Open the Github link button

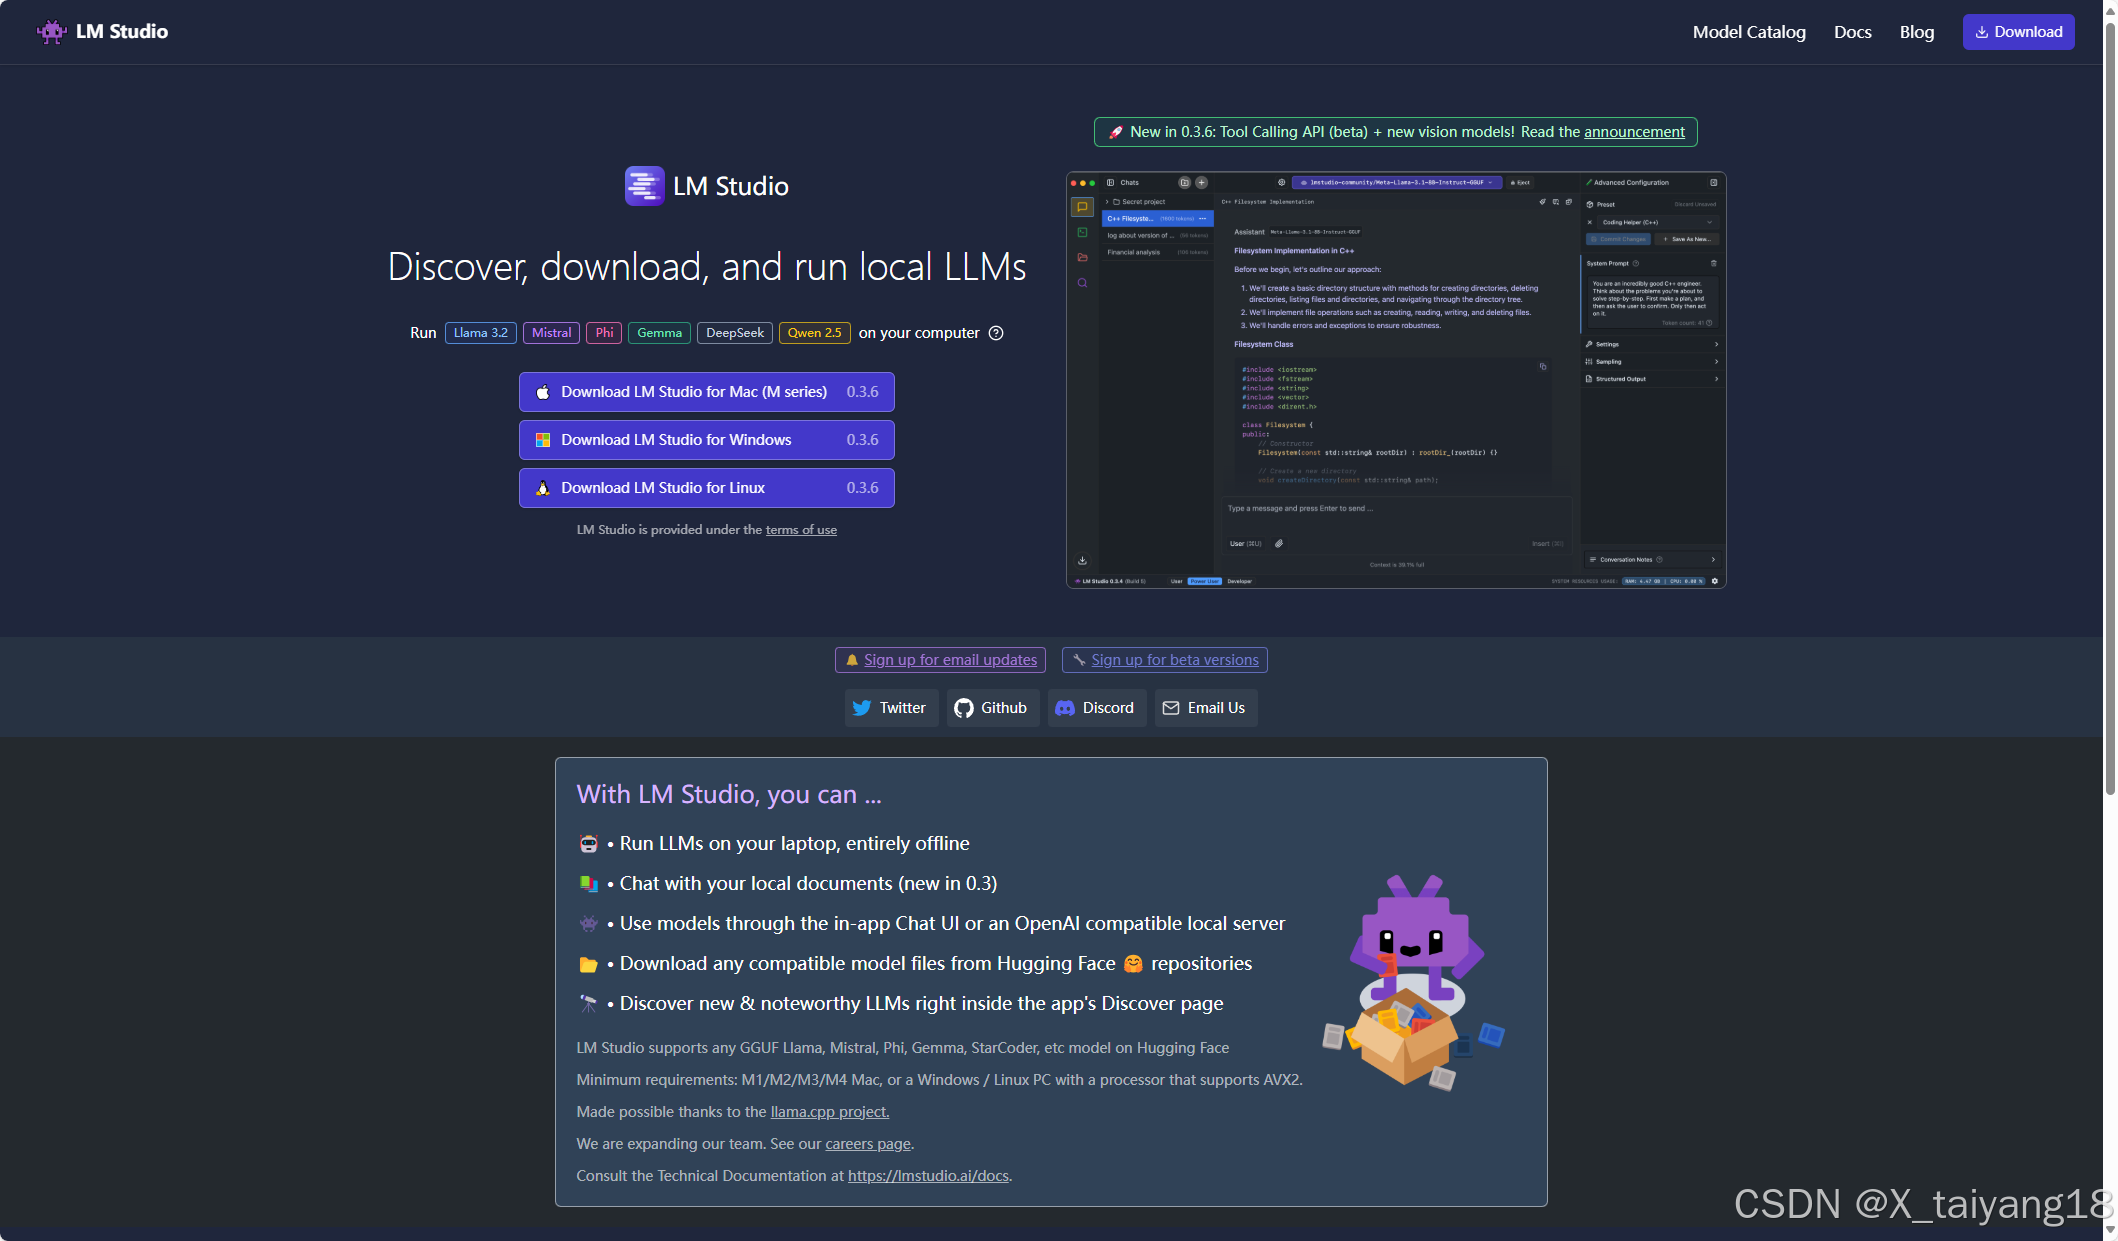point(991,708)
